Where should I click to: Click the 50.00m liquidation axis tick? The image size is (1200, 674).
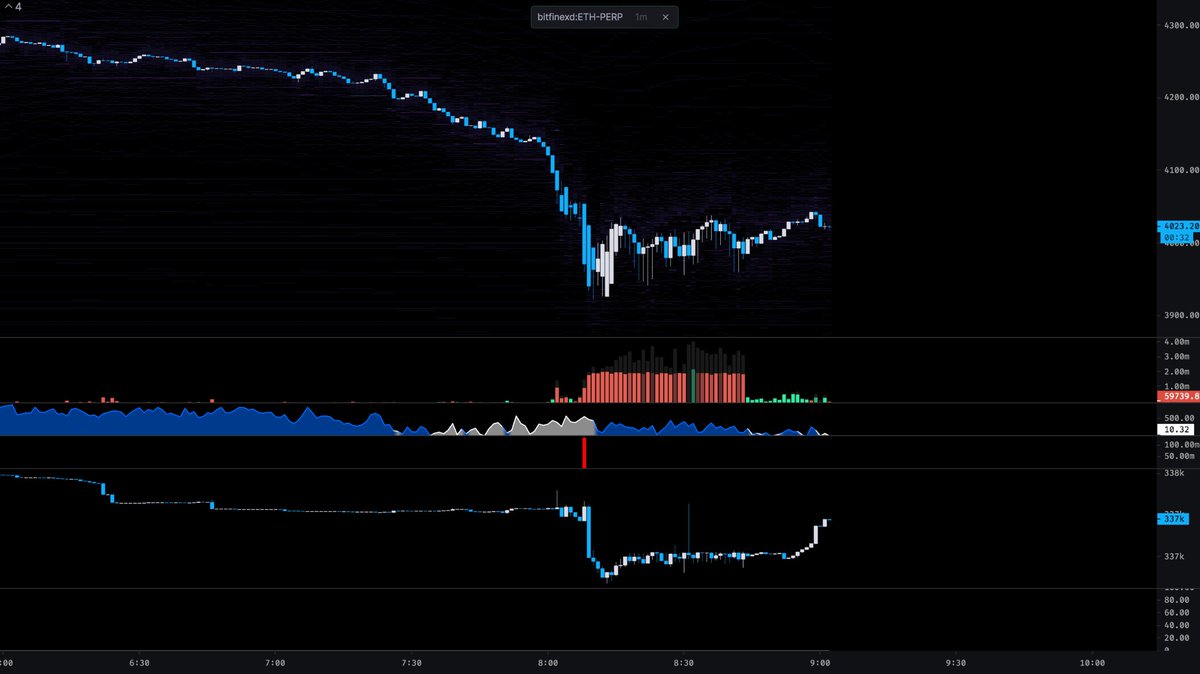1178,456
